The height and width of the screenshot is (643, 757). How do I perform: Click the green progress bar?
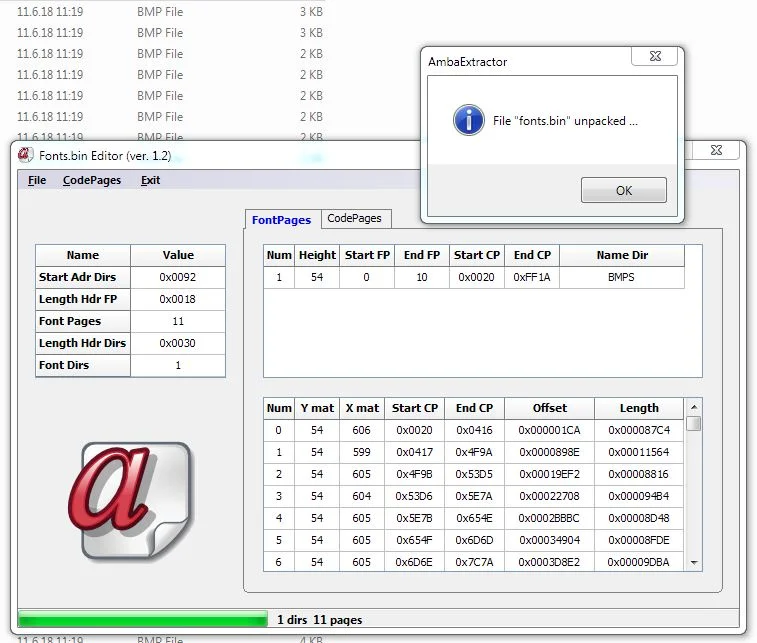pos(143,619)
